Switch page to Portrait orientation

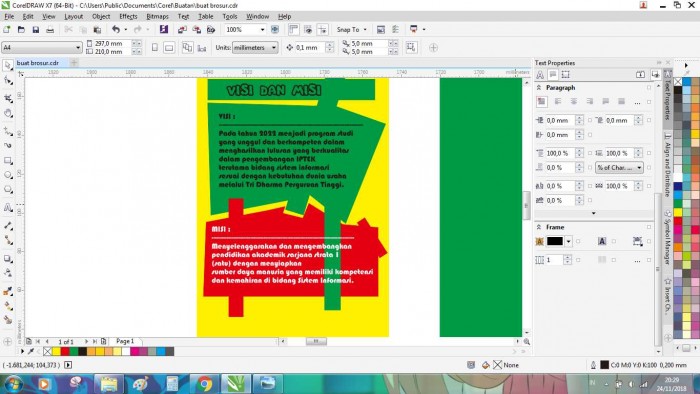(x=155, y=47)
